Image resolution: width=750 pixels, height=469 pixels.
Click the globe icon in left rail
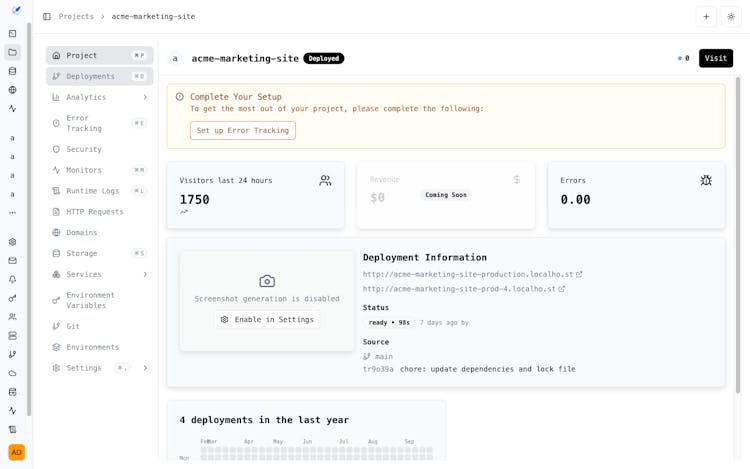click(x=12, y=90)
